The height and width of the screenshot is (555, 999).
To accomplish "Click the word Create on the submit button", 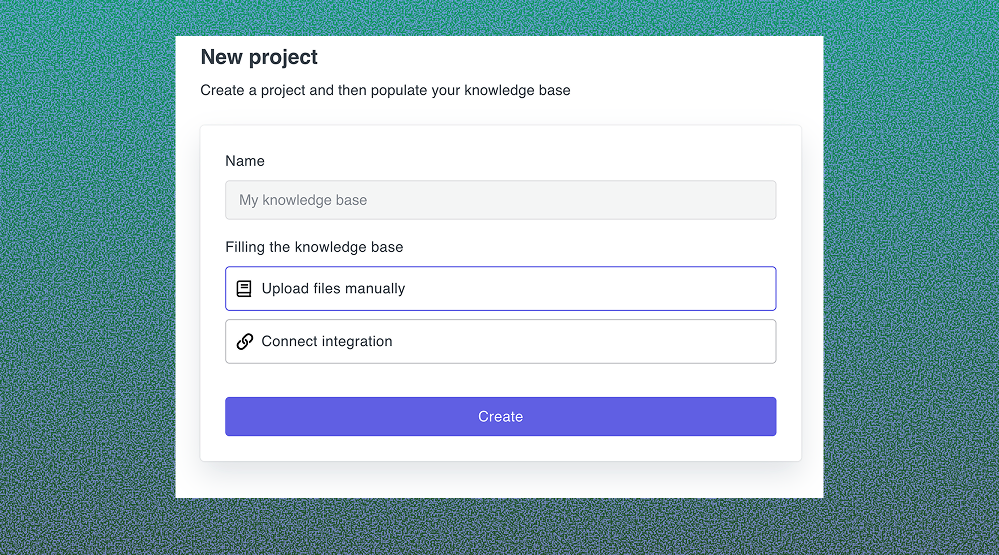I will pyautogui.click(x=500, y=417).
